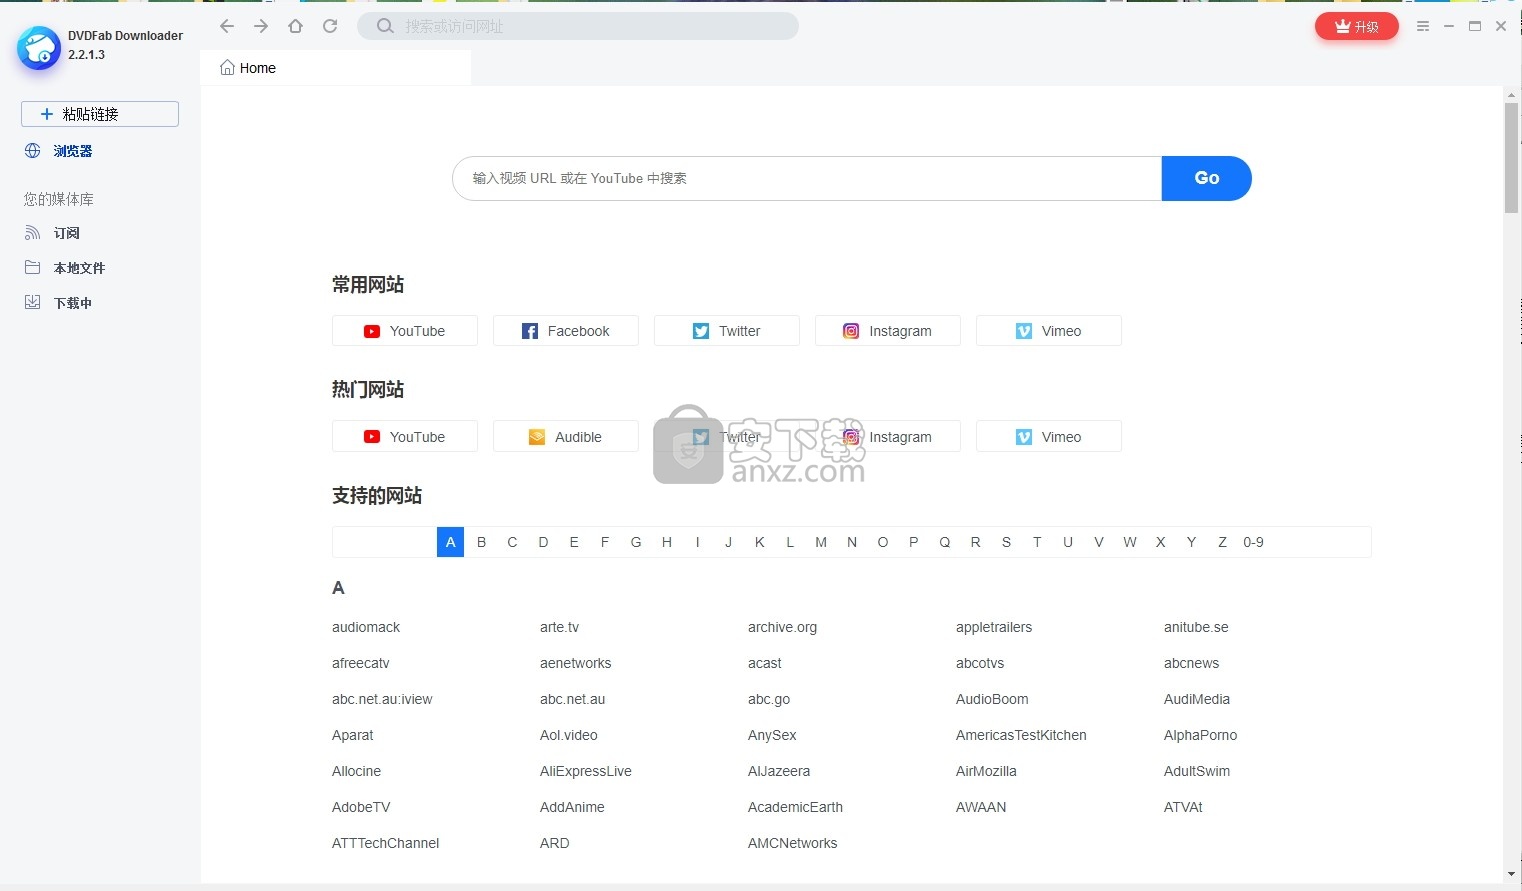The width and height of the screenshot is (1522, 891).
Task: Select letter M in the alphabet index
Action: tap(821, 542)
